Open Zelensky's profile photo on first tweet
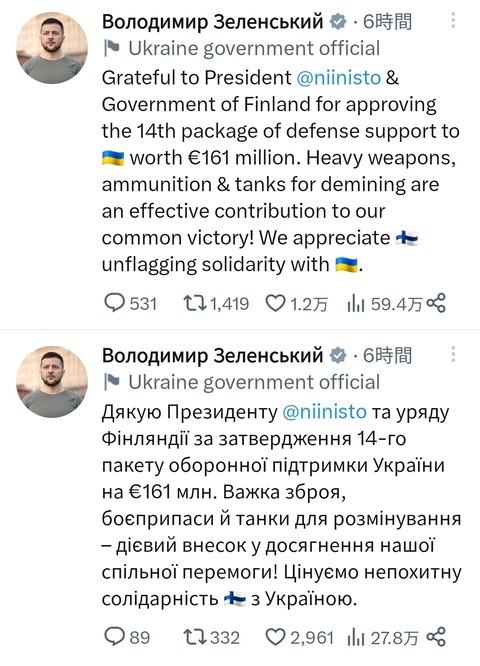480x666 pixels. pyautogui.click(x=52, y=48)
